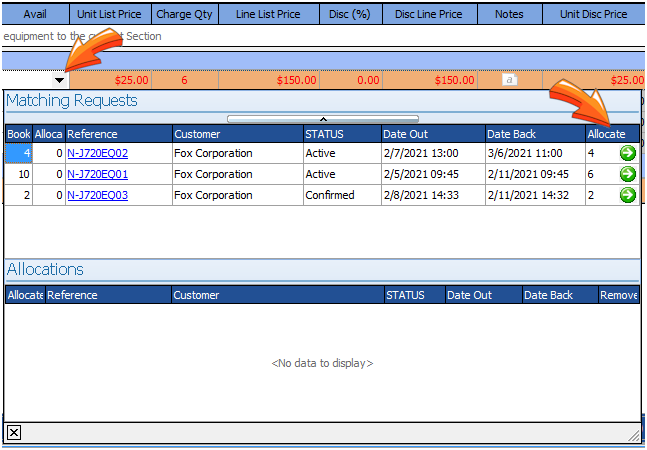Viewport: 647px width, 450px height.
Task: Click the Unit List Price column header
Action: point(110,14)
